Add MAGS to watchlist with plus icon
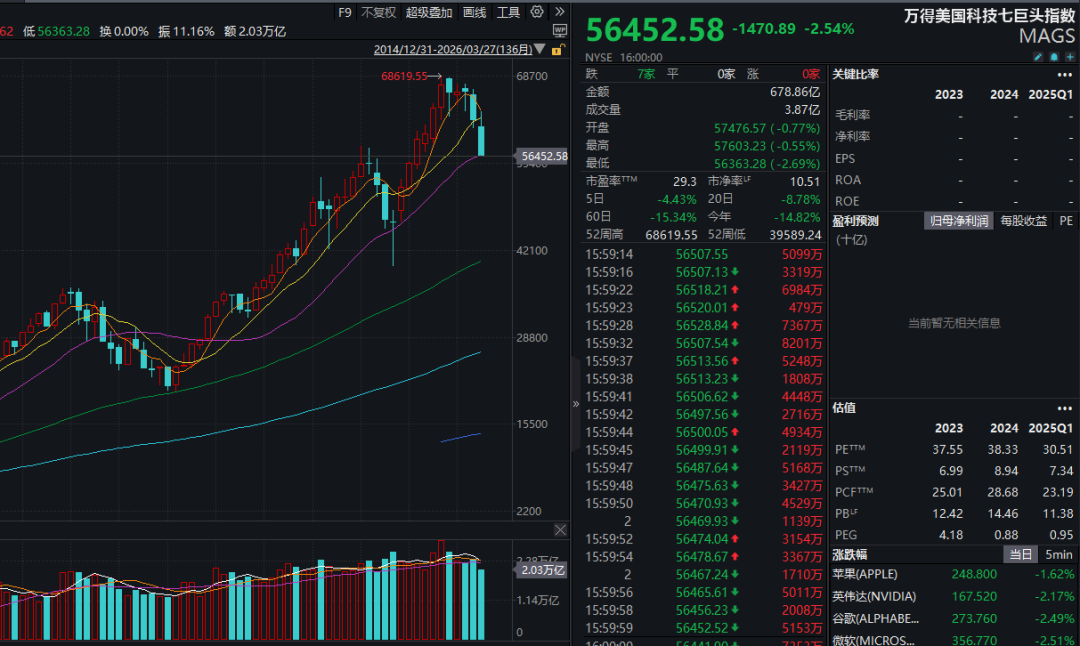Image resolution: width=1080 pixels, height=646 pixels. [1069, 57]
